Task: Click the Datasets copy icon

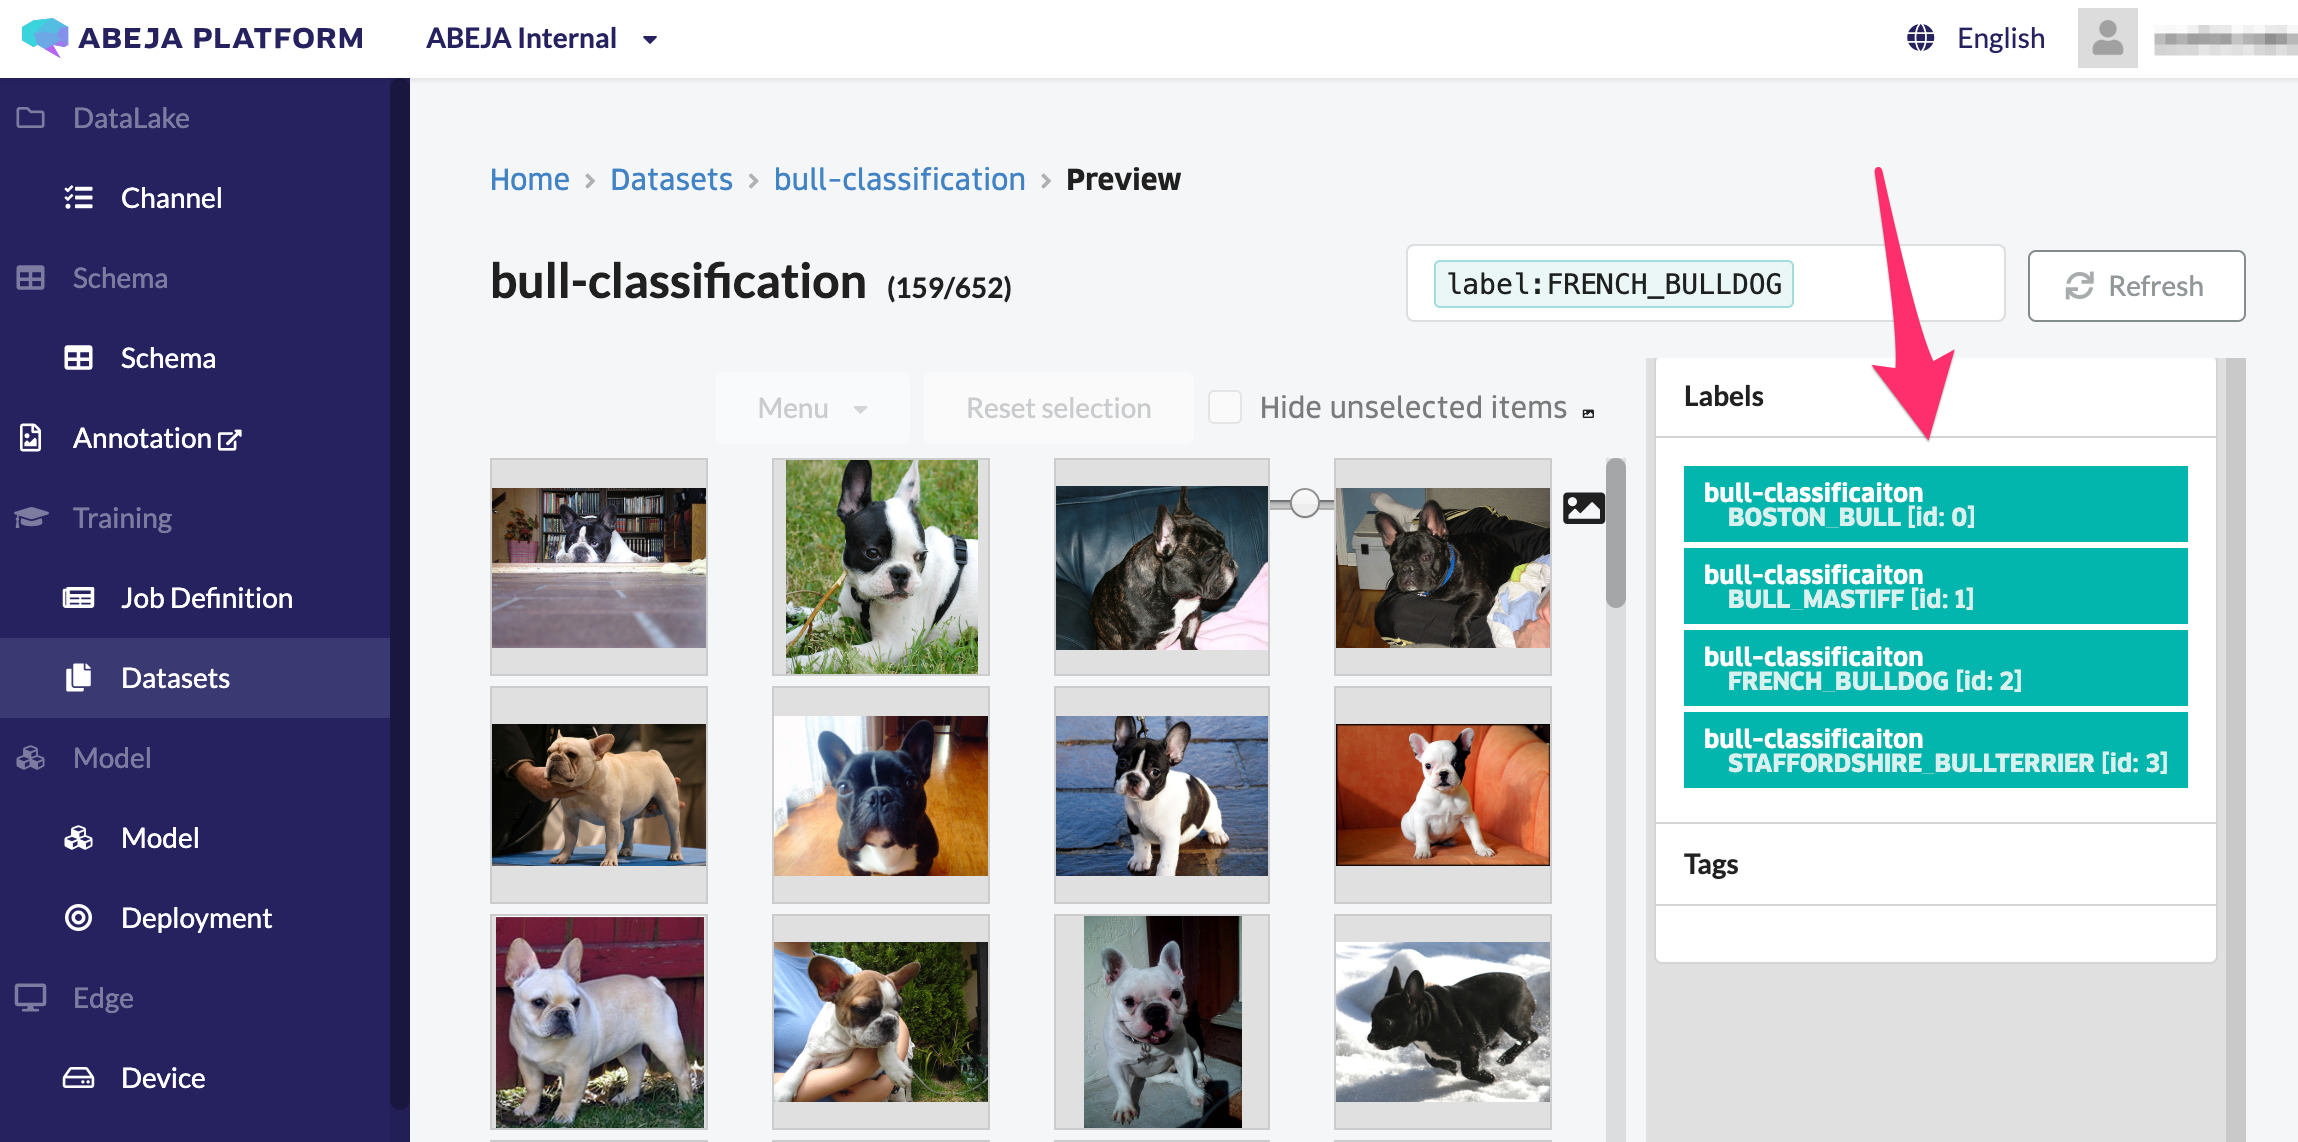Action: pyautogui.click(x=79, y=678)
